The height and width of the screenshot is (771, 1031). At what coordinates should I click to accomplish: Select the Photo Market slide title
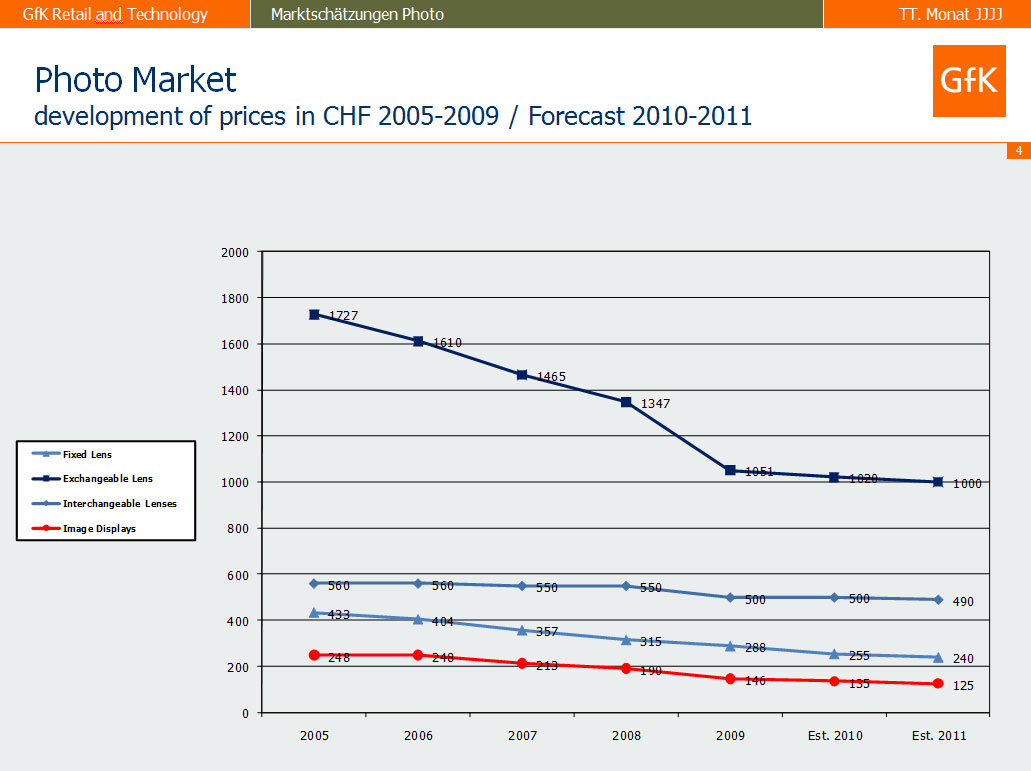[x=135, y=80]
